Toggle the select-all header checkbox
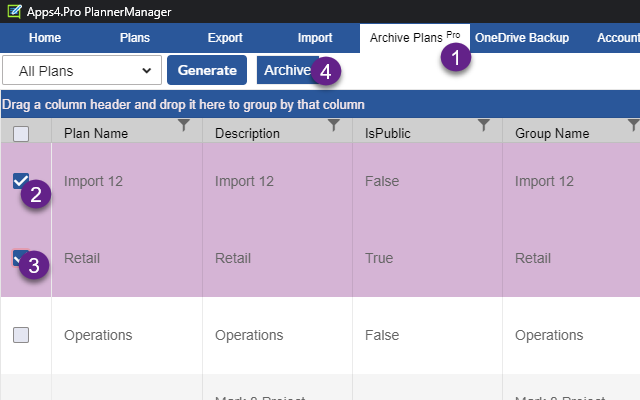The image size is (640, 400). tap(21, 134)
